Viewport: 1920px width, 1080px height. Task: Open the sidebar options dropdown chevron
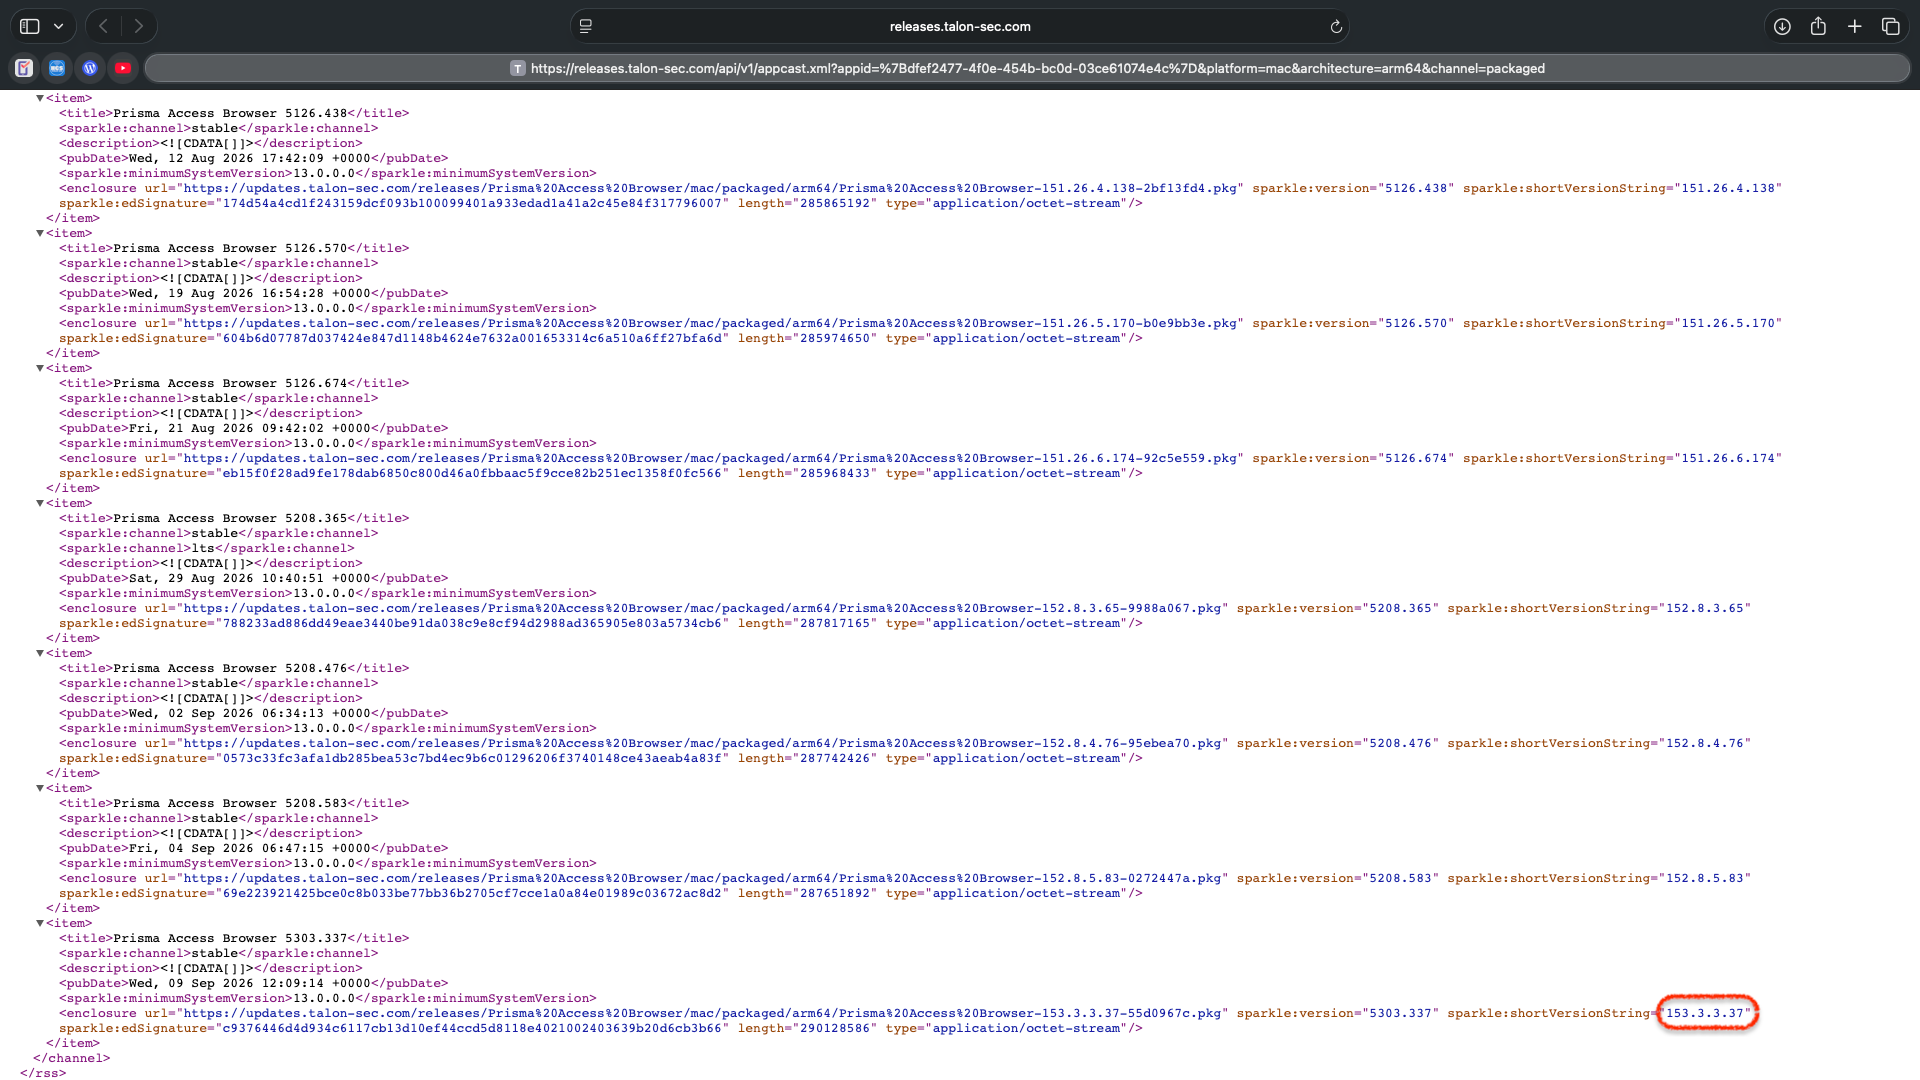[59, 26]
